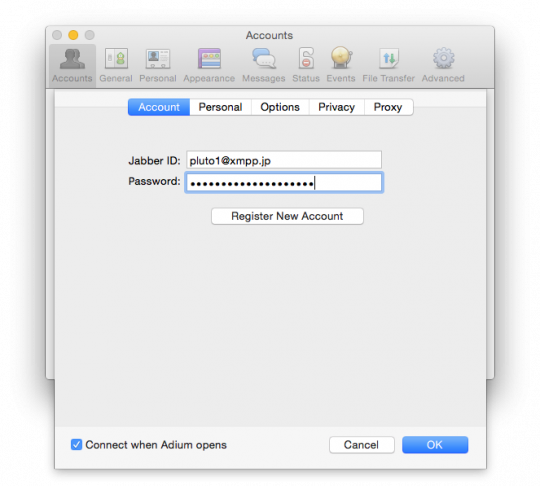Image resolution: width=540 pixels, height=486 pixels.
Task: Click the Register New Account button
Action: (287, 216)
